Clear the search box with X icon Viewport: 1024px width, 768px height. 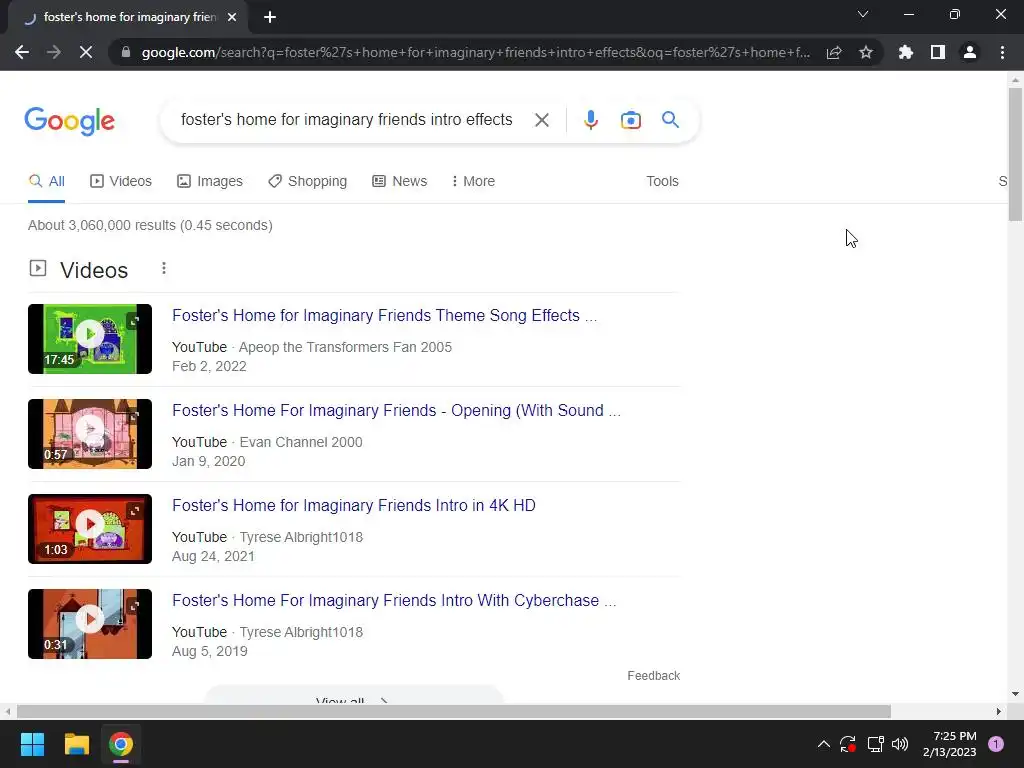pyautogui.click(x=541, y=120)
